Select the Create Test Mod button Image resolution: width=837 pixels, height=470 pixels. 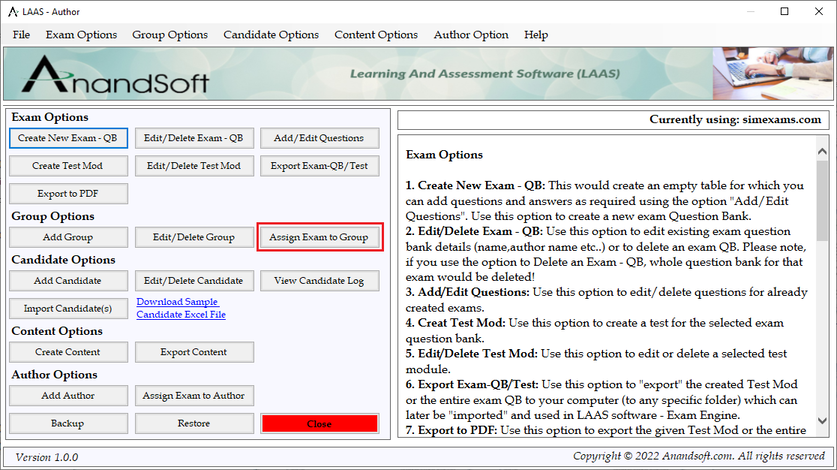69,166
